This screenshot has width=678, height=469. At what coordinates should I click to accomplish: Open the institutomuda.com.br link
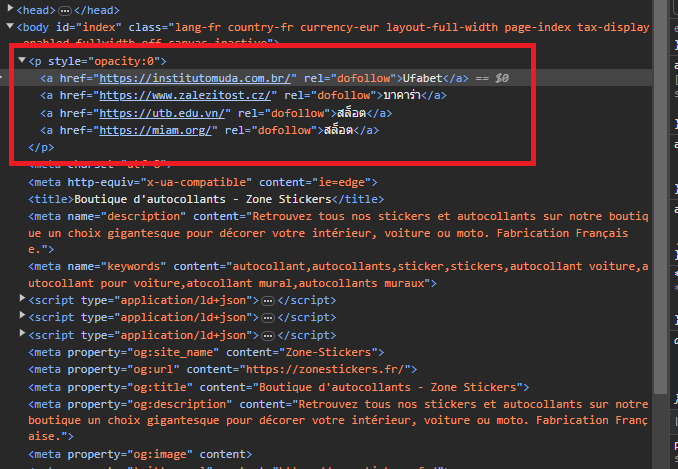195,78
